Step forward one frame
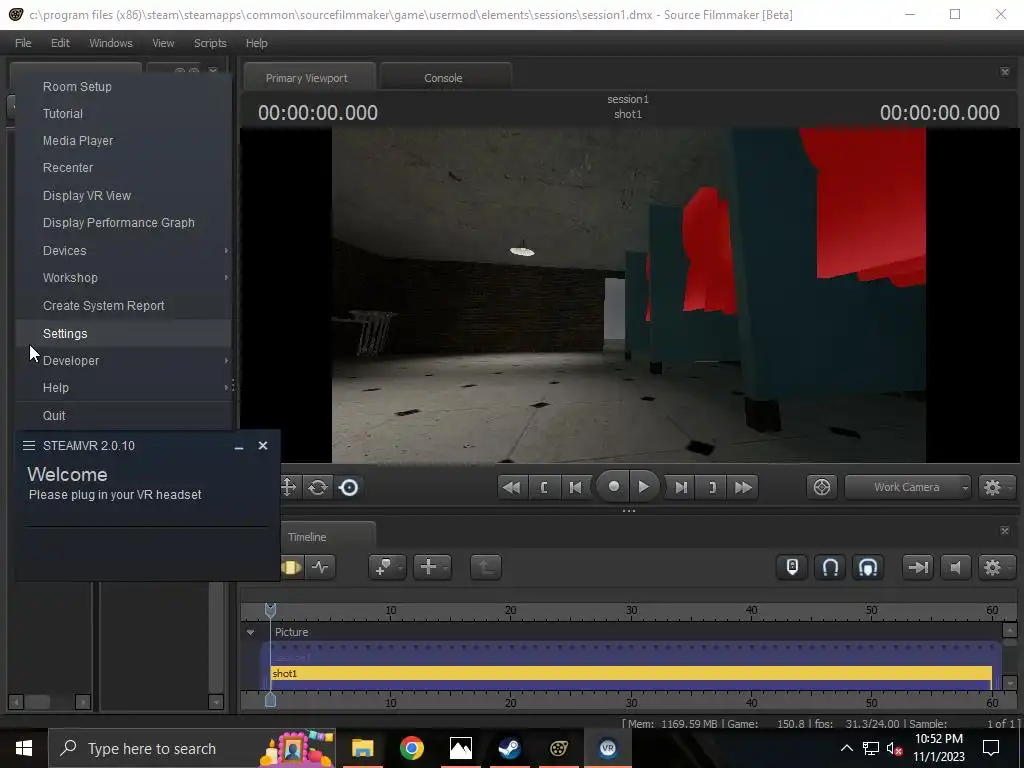 pos(680,487)
